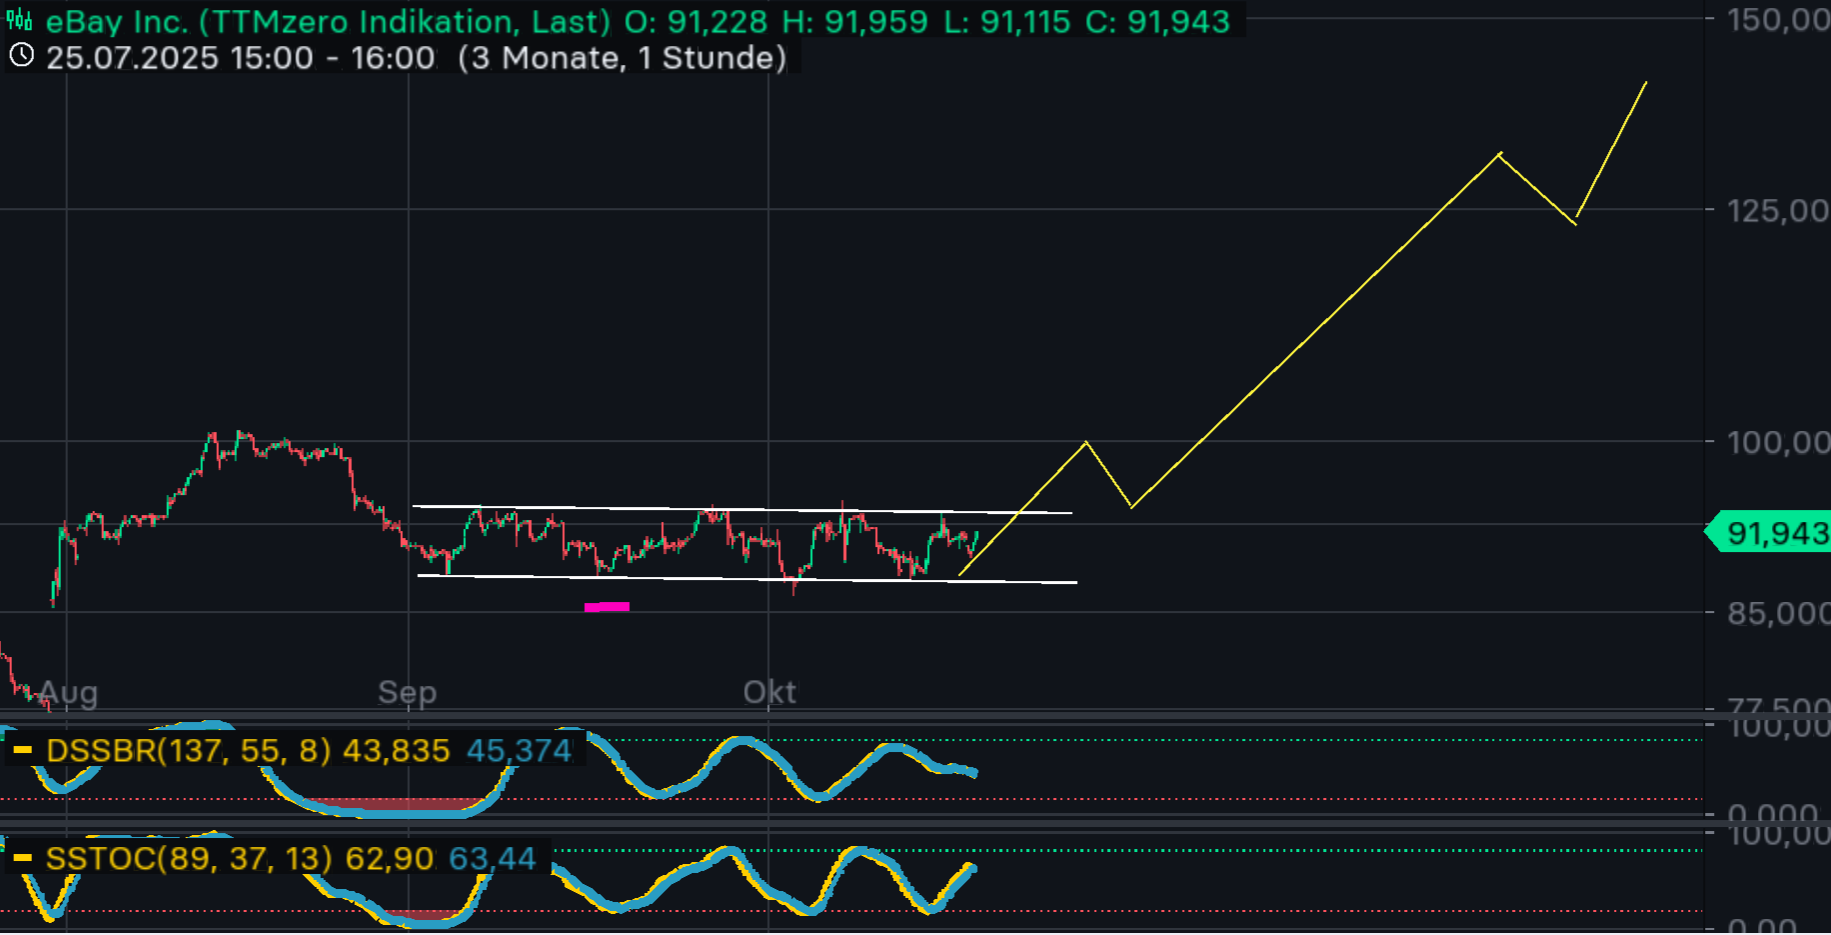Click the closing price value C: 91,943
Screen dimensions: 1831x935
click(x=1157, y=21)
